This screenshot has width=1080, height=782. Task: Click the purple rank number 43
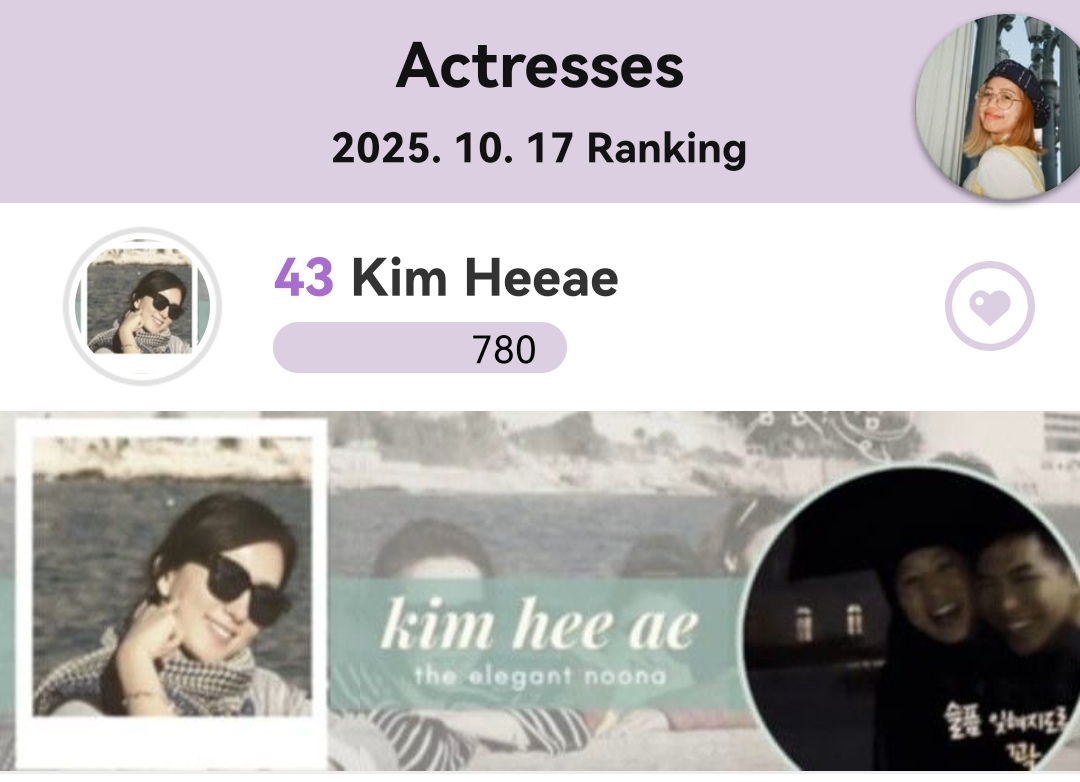pyautogui.click(x=304, y=278)
